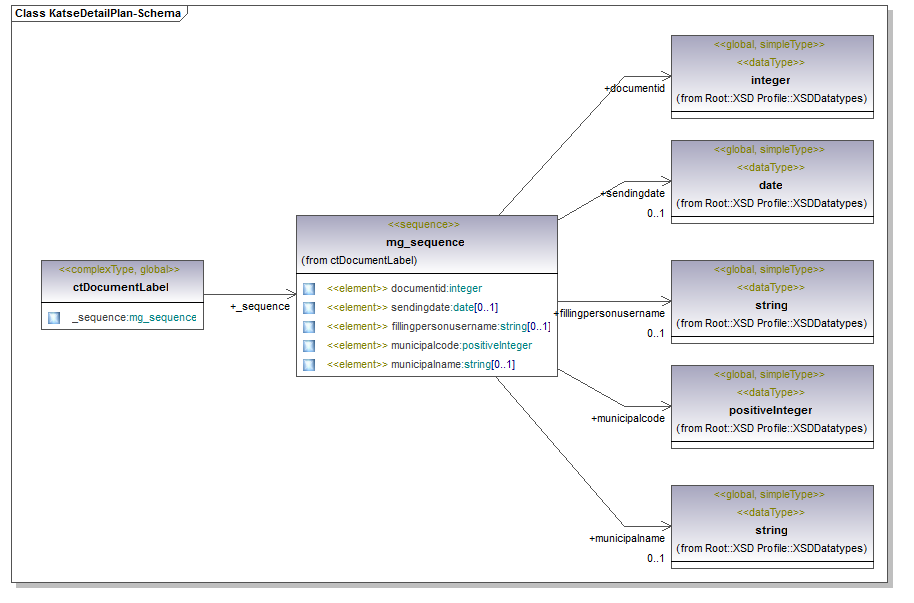Select the icon beside fillingpersonusername element
The image size is (914, 603).
click(309, 327)
